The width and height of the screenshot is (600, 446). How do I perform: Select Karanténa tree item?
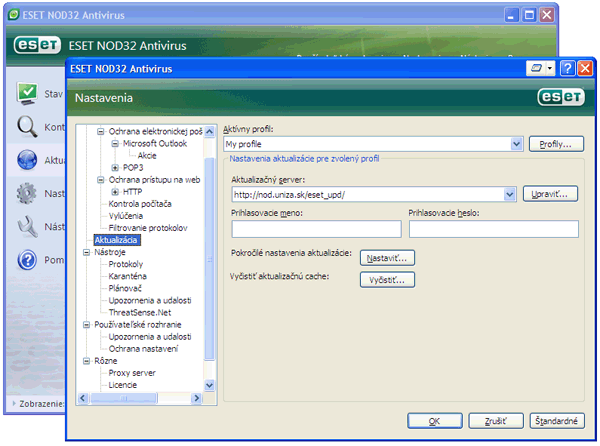coord(127,276)
